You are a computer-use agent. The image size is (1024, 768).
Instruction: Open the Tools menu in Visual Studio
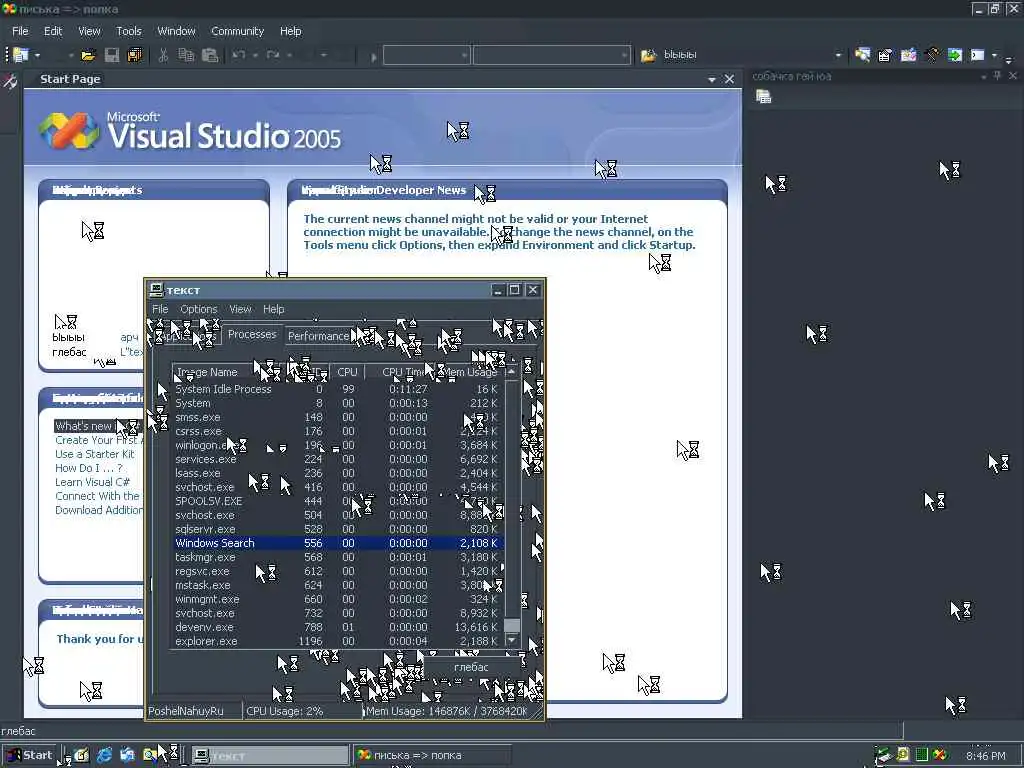129,31
